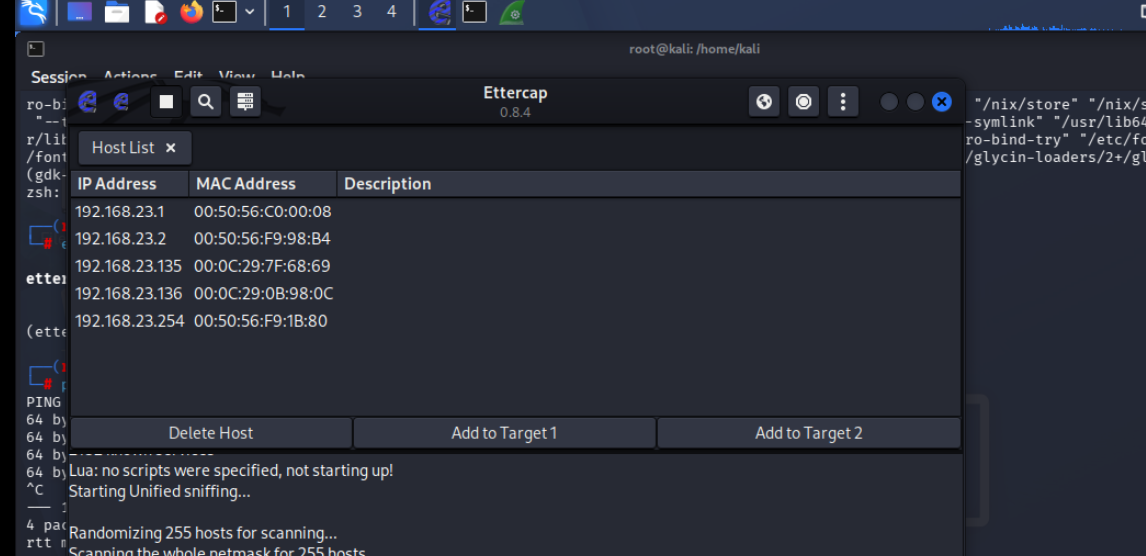Click MAC 00:50:56:F9:1B:80

[x=261, y=321]
